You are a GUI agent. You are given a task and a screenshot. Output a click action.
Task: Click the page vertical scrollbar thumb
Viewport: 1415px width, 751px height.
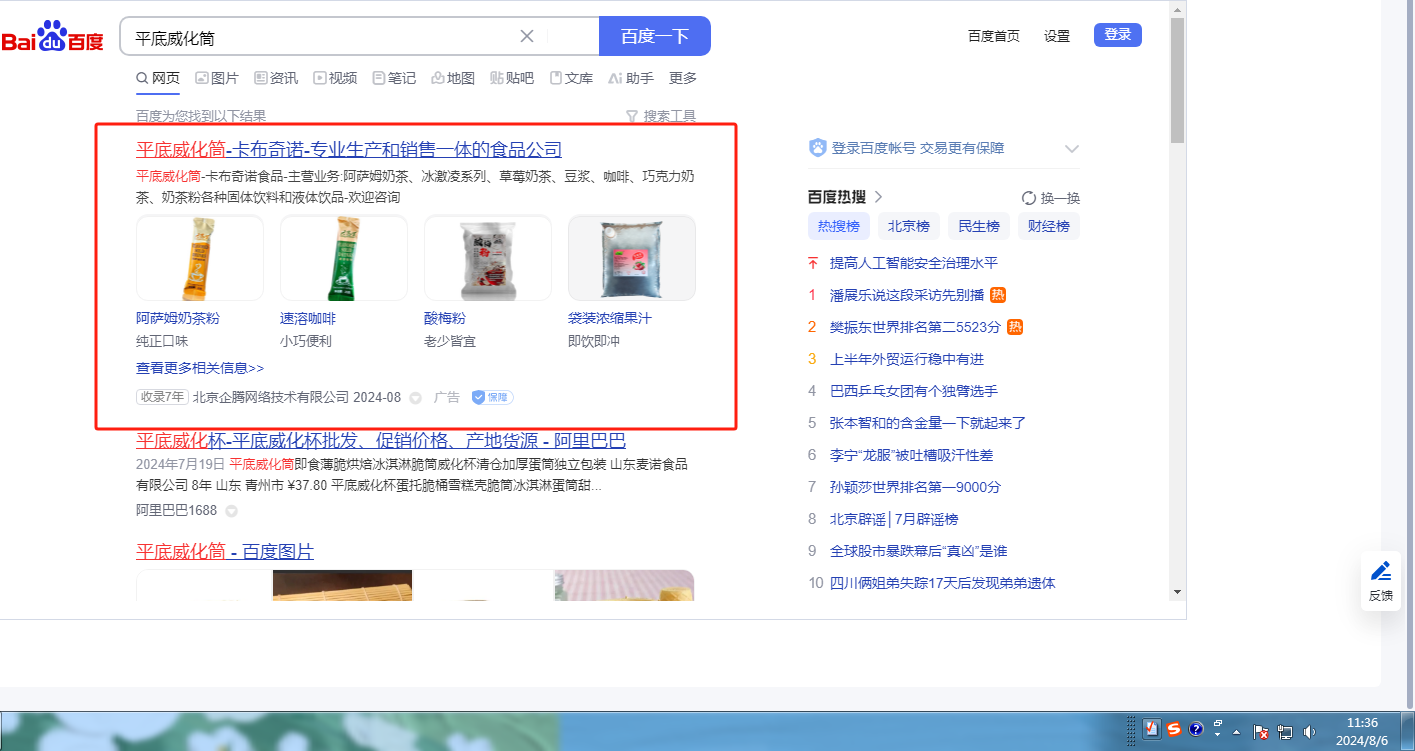point(1177,80)
